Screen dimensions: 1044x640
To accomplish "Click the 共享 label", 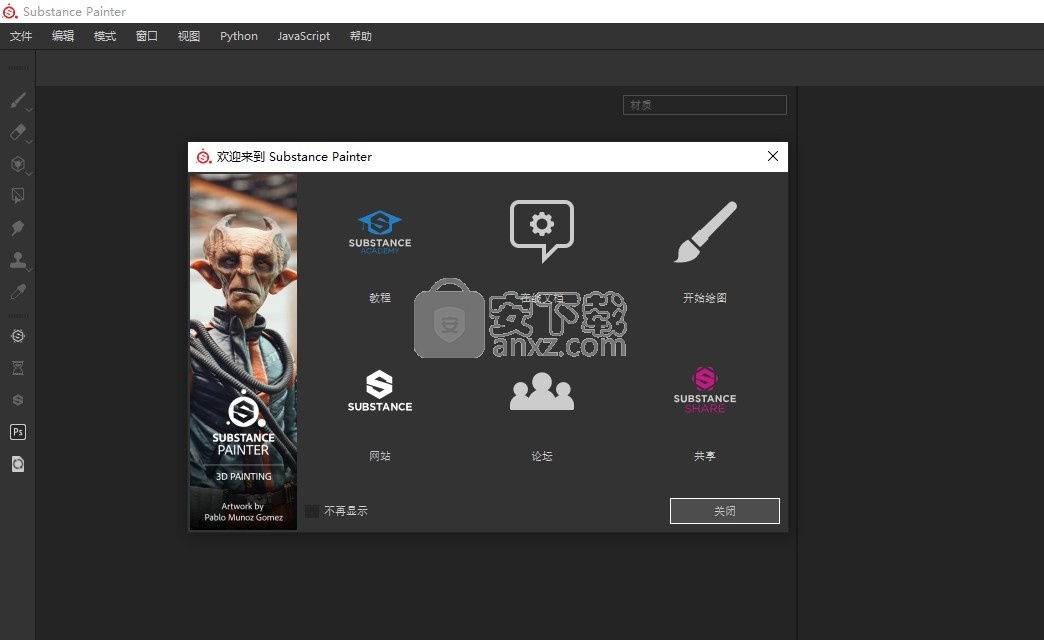I will click(705, 456).
